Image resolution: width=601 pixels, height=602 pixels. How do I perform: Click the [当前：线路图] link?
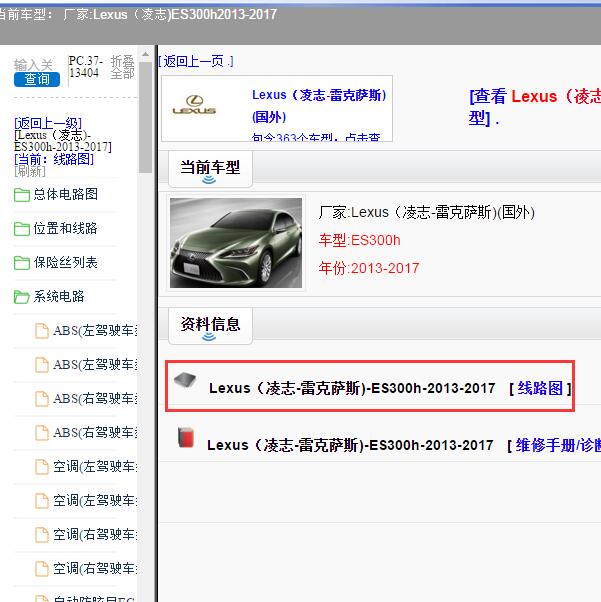pyautogui.click(x=54, y=159)
